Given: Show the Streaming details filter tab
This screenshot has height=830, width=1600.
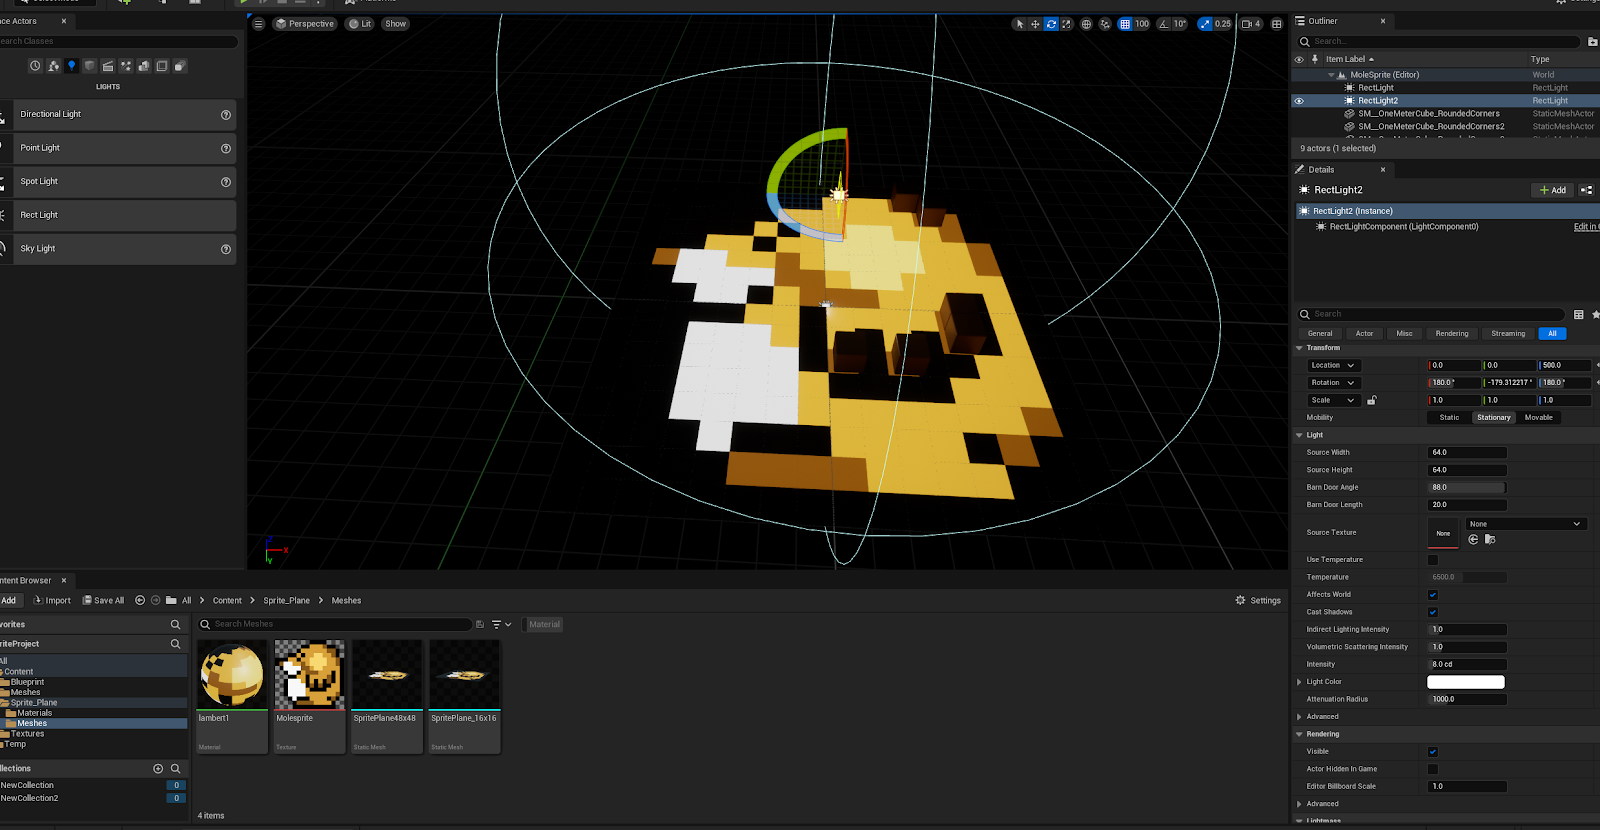Looking at the screenshot, I should [1508, 334].
